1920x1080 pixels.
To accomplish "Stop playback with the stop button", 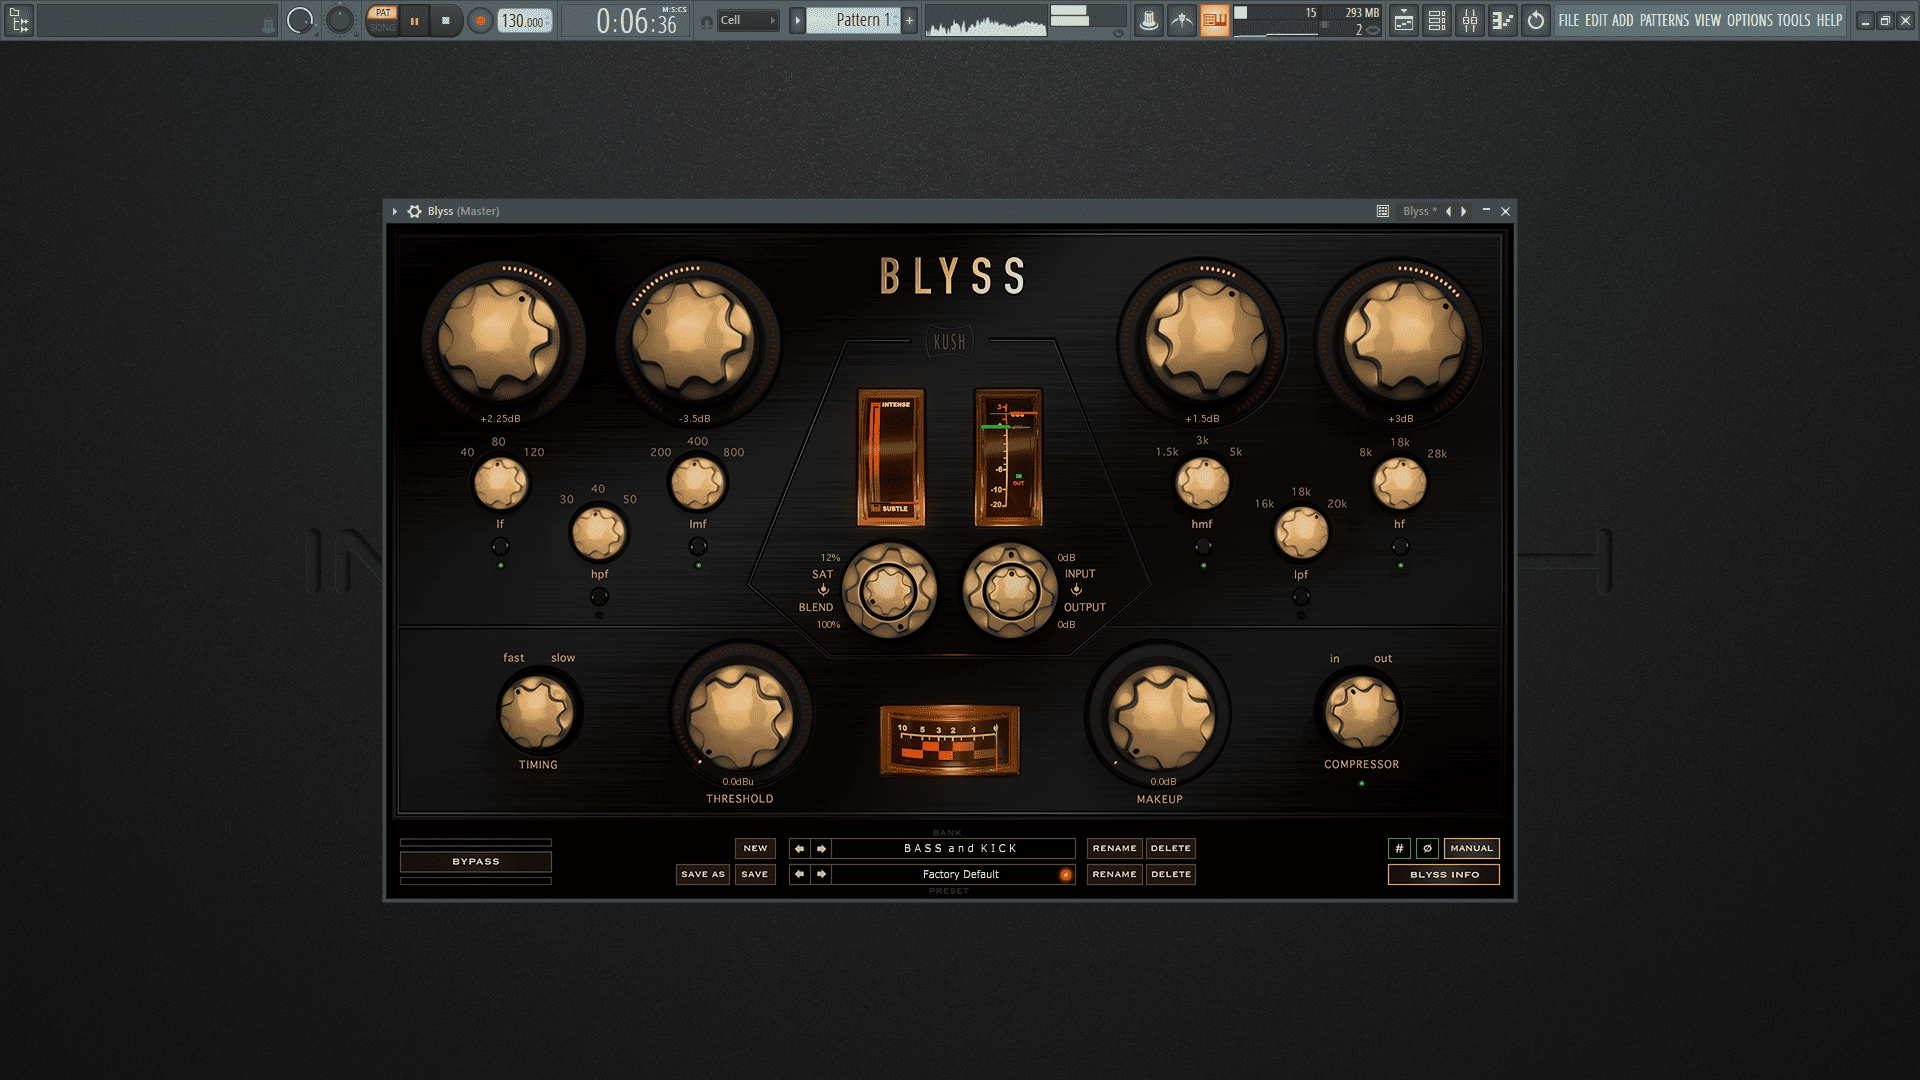I will (x=446, y=20).
